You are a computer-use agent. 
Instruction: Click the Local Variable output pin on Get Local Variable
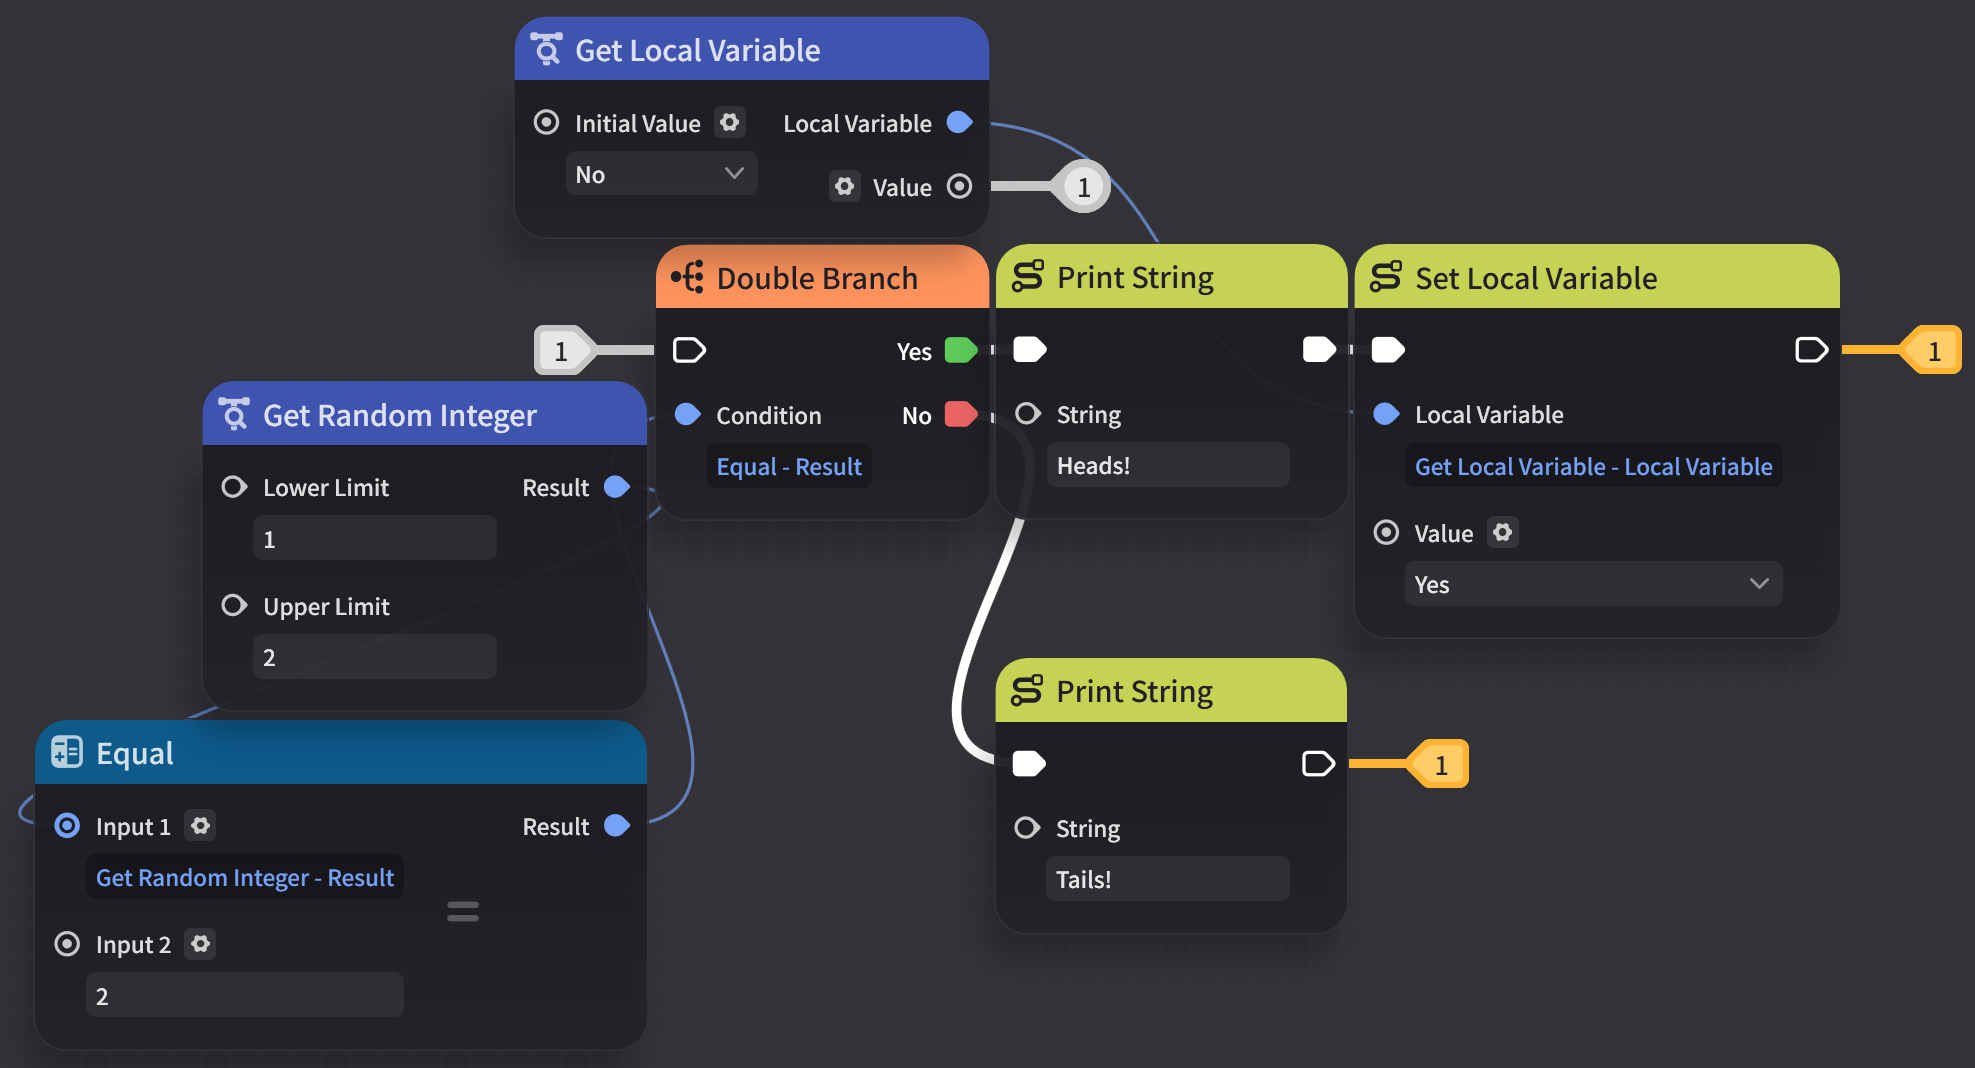tap(959, 122)
